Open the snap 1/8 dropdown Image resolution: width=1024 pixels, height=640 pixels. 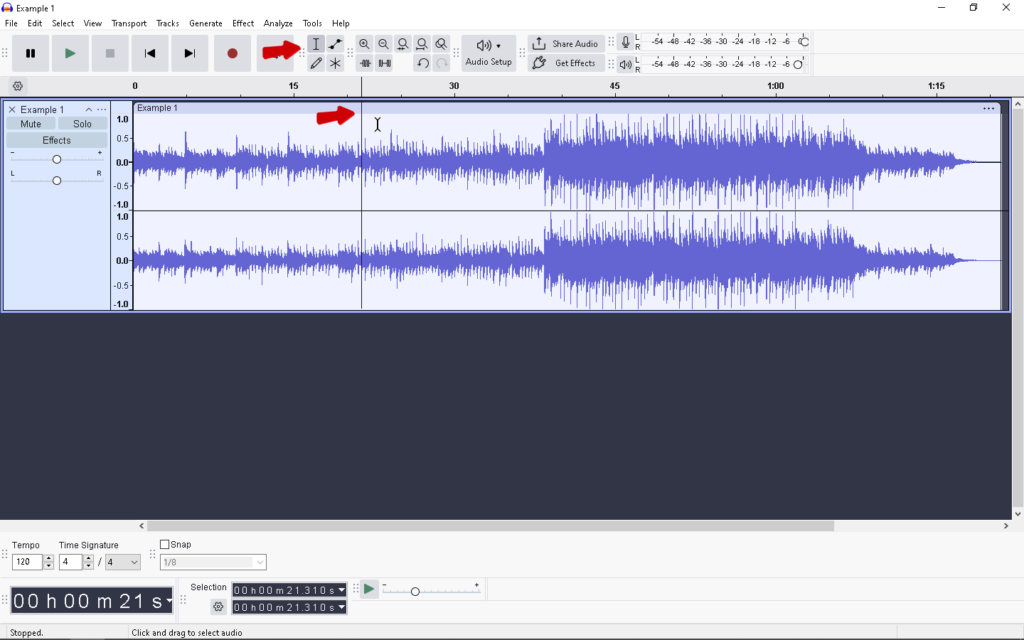click(x=213, y=563)
